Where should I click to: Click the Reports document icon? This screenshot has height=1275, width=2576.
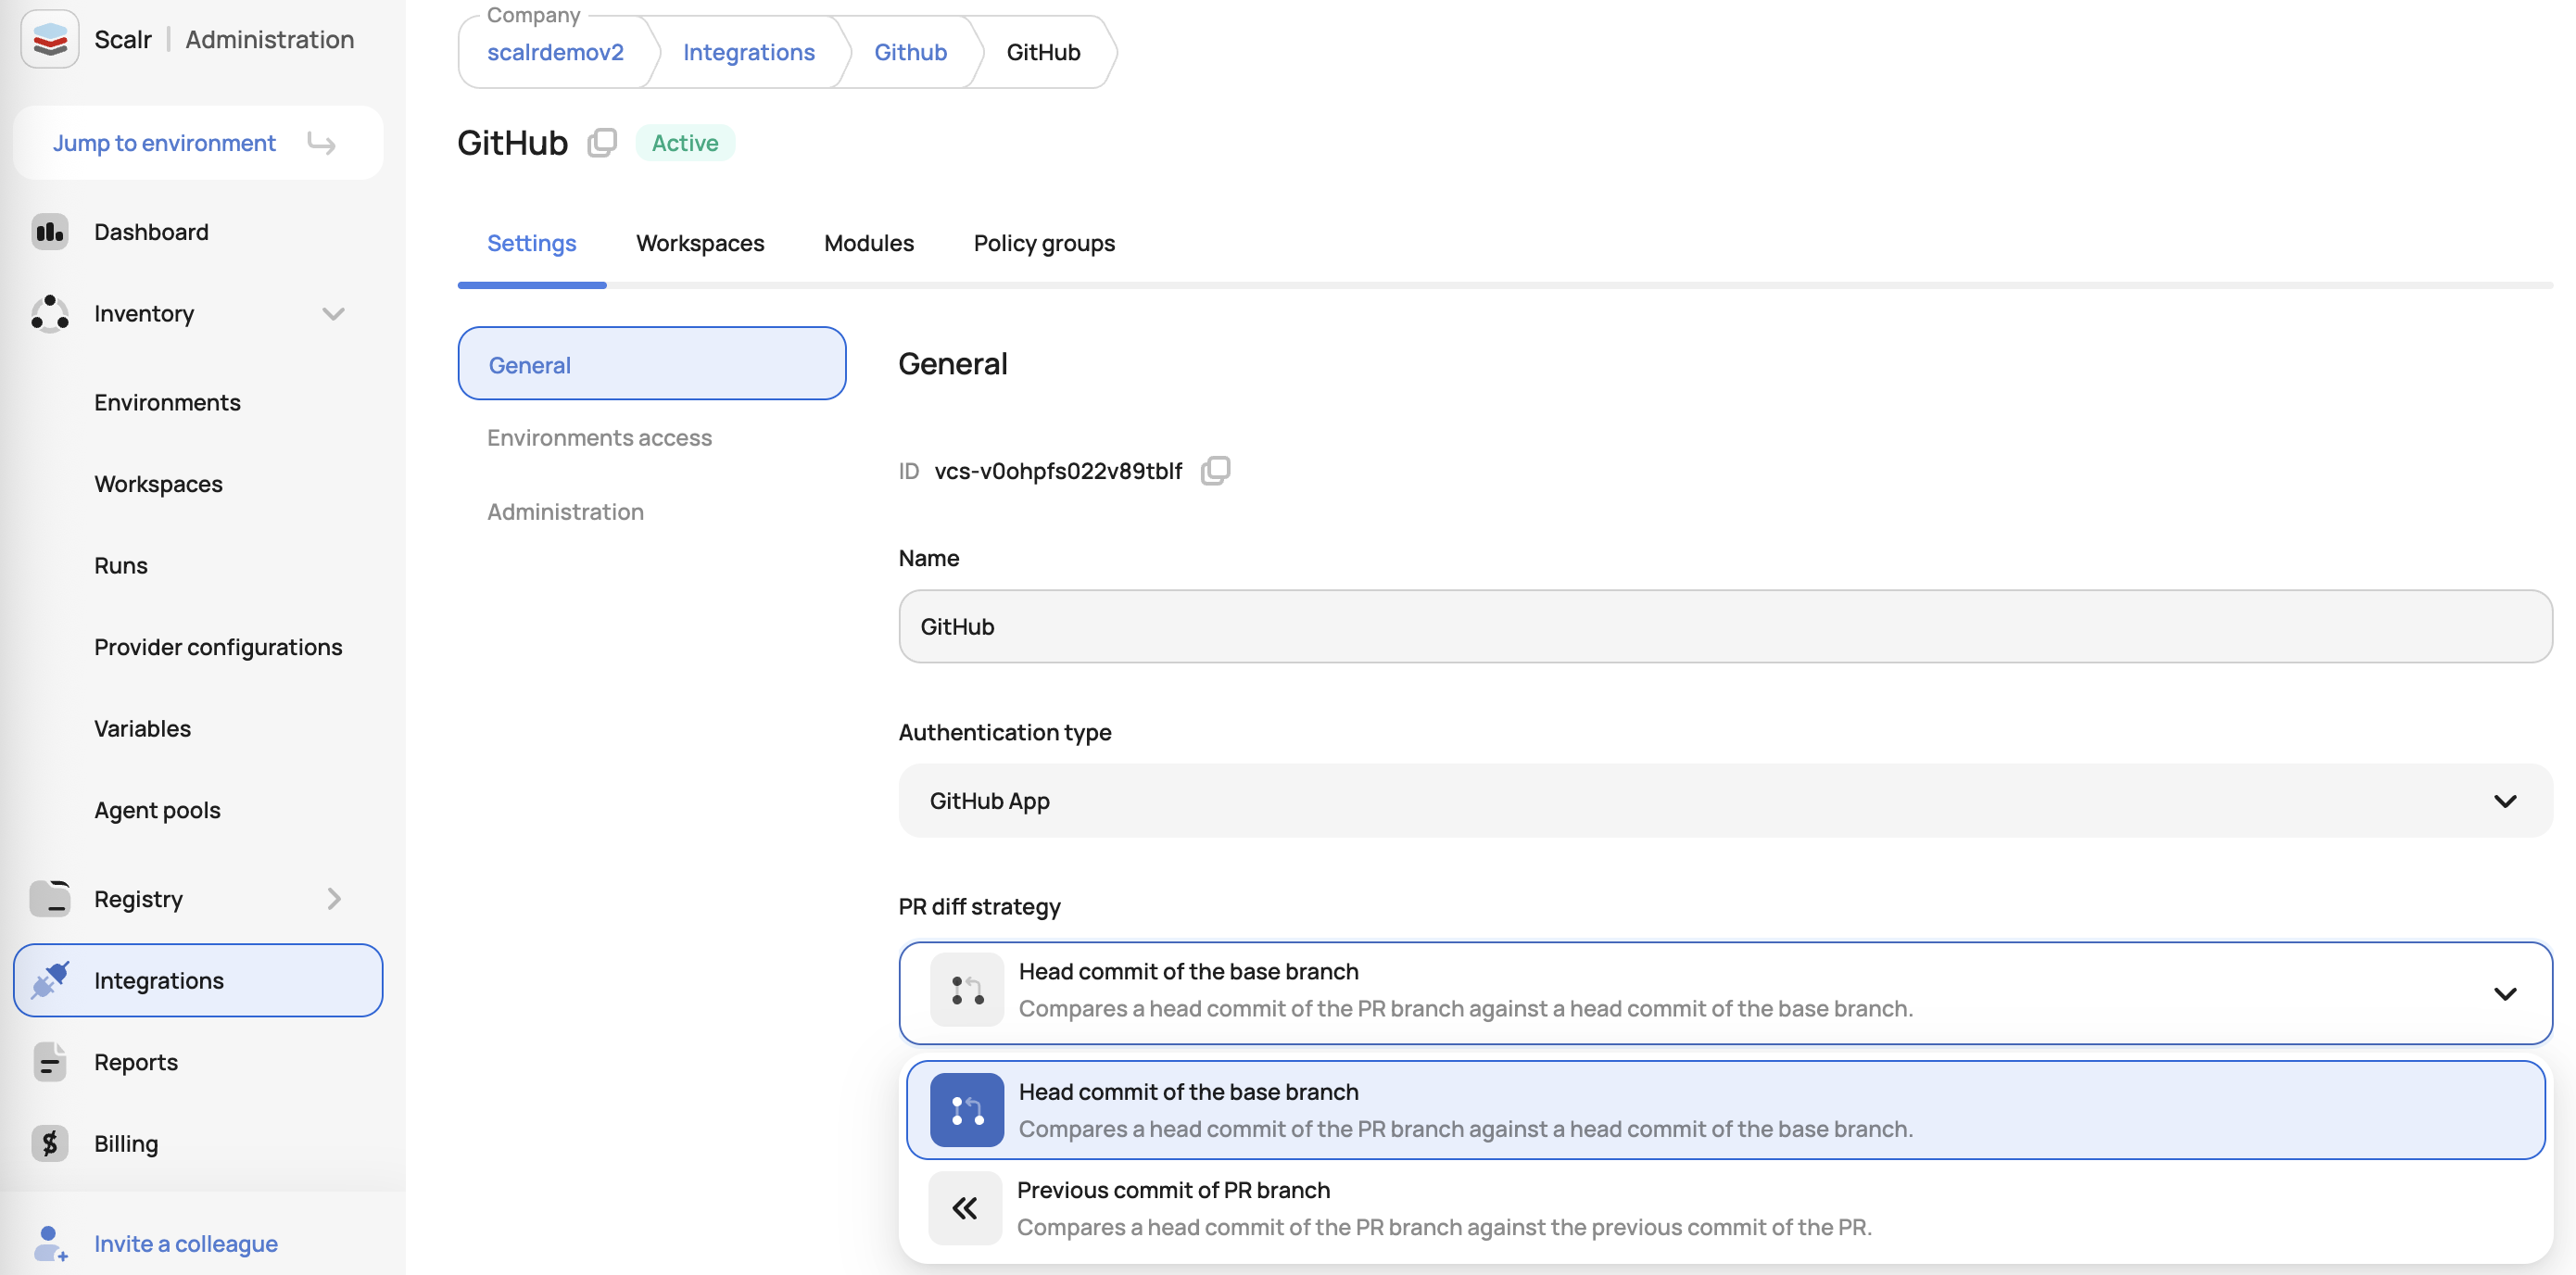coord(49,1062)
